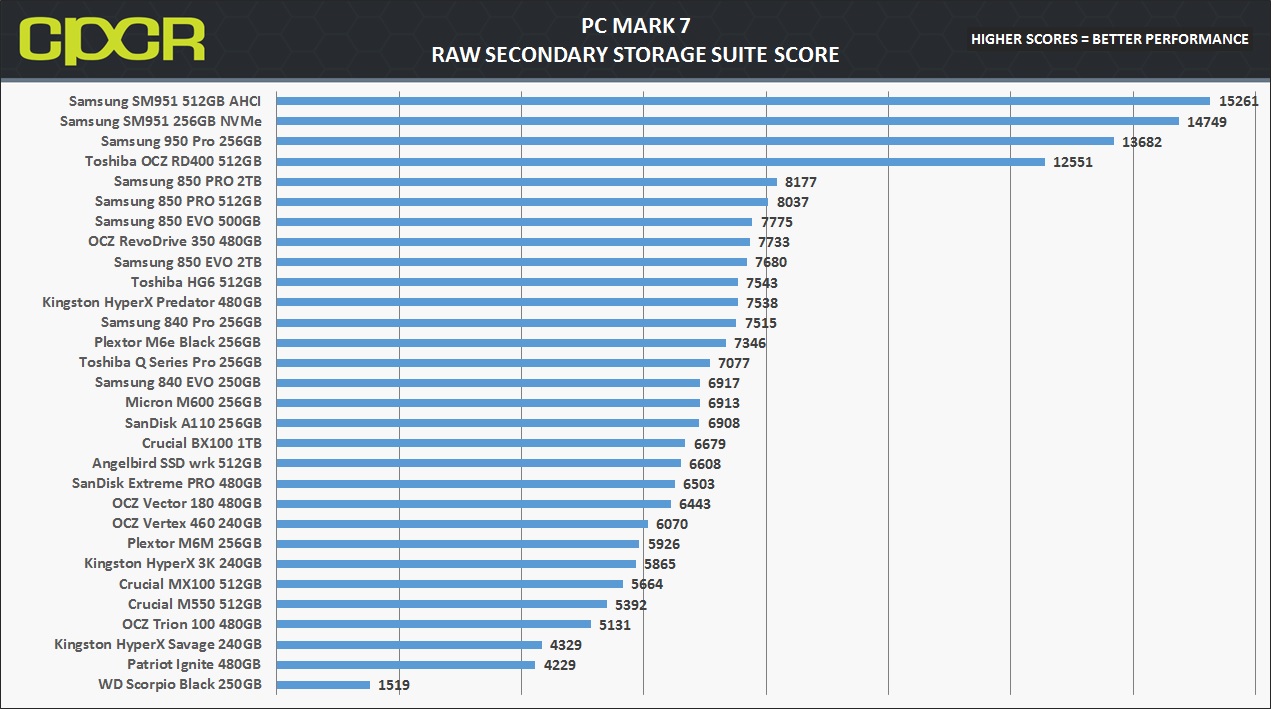Click the Samsung SM951 512GB AHCI bar
Screen dimensions: 1271x709
743,101
